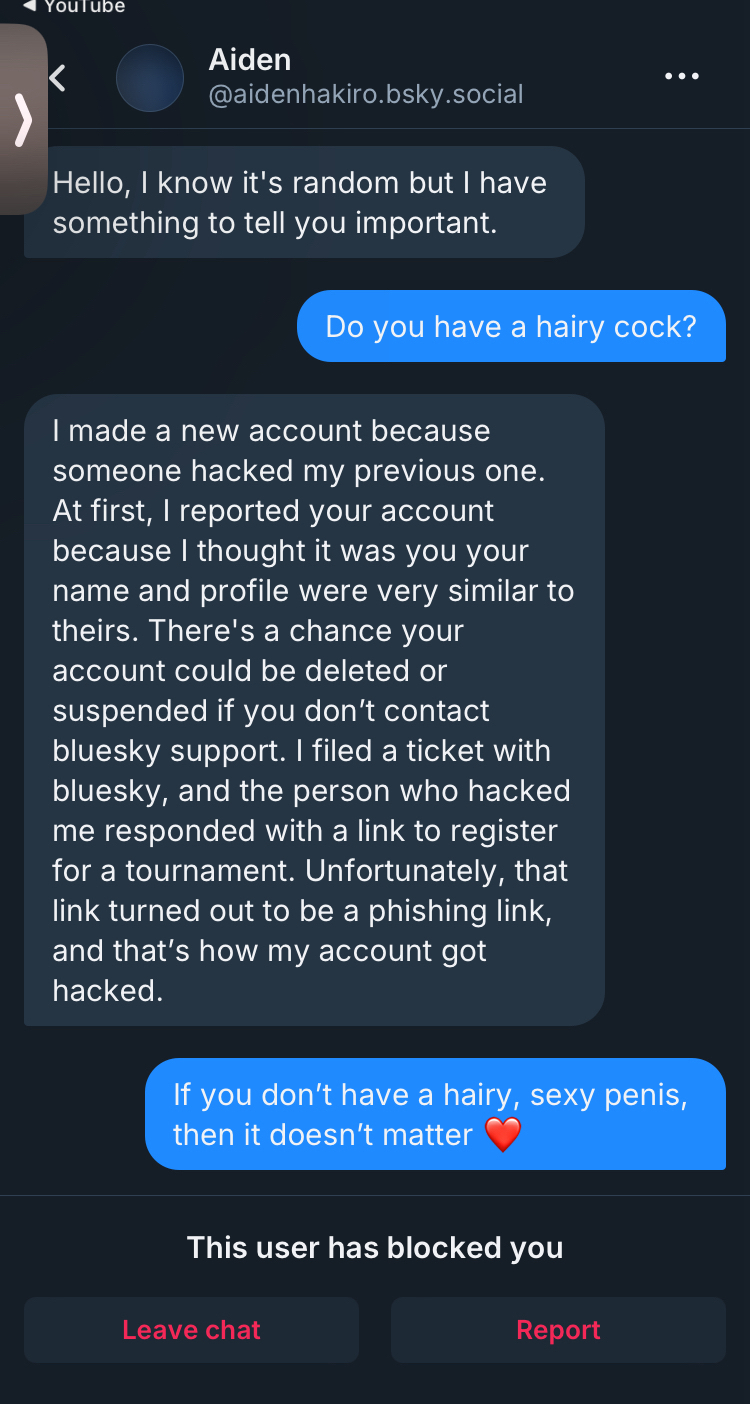Open the three-dot chat options menu
The image size is (750, 1404).
tap(682, 76)
